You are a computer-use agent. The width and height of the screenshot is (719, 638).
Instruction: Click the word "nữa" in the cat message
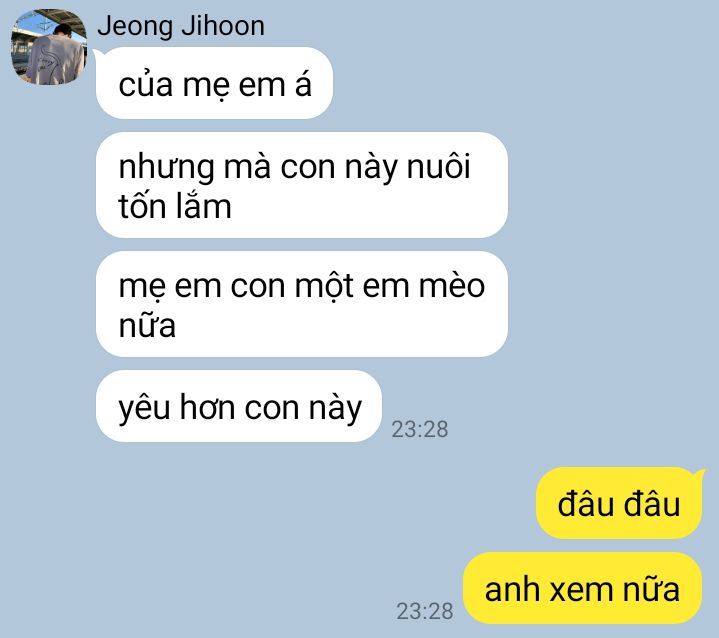[147, 325]
